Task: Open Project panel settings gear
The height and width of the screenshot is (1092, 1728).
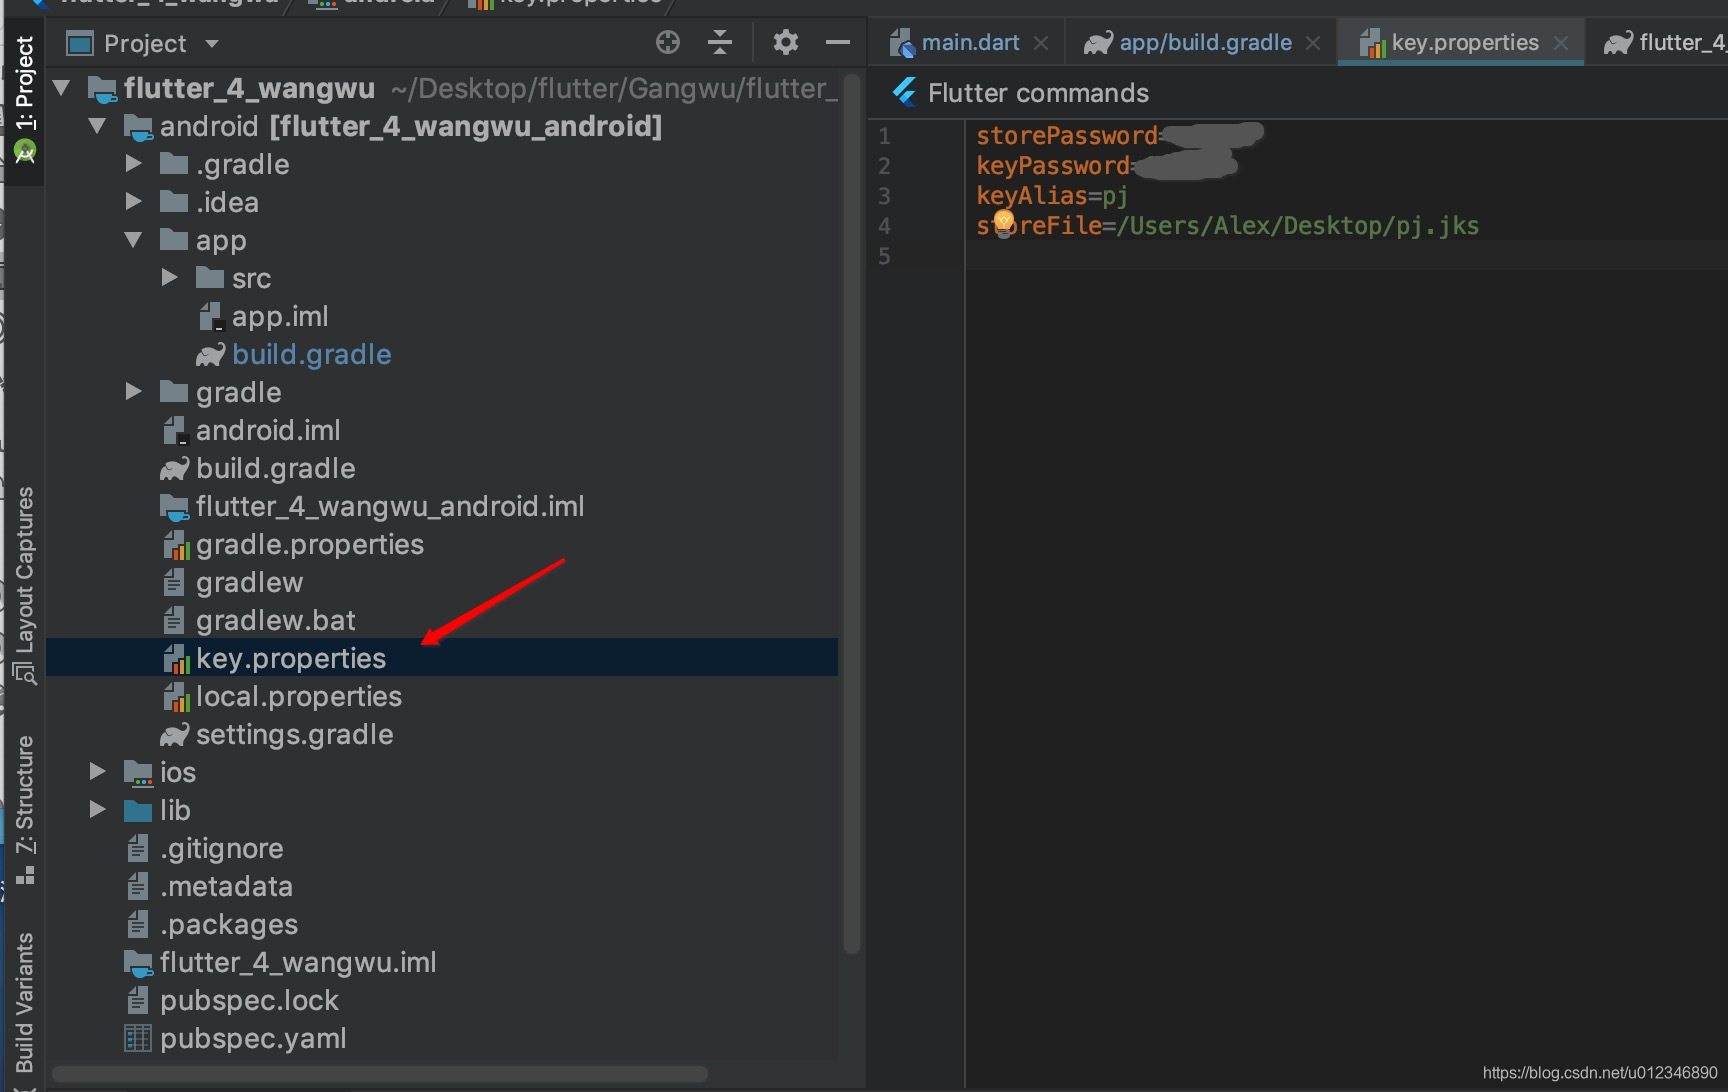Action: pyautogui.click(x=786, y=42)
